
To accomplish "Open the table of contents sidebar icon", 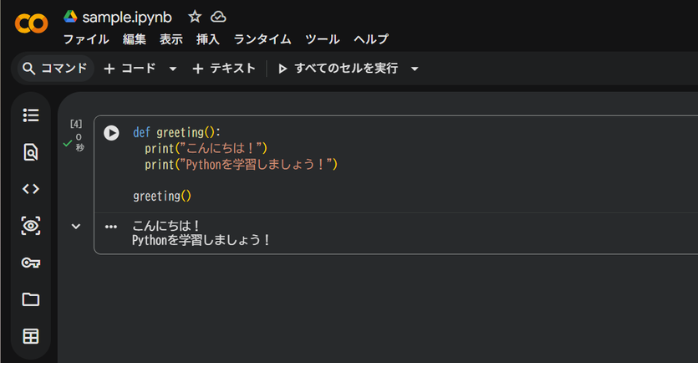I will pos(31,115).
